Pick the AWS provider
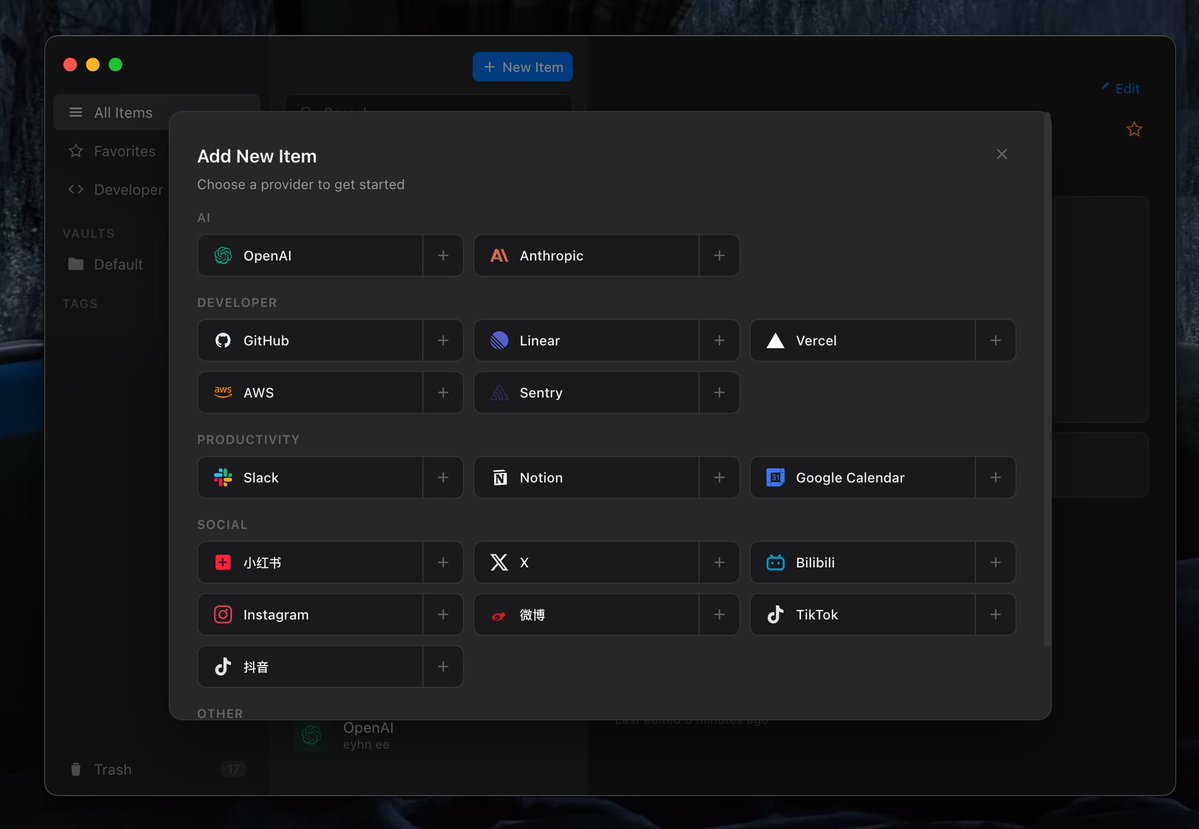The width and height of the screenshot is (1199, 829). click(310, 392)
